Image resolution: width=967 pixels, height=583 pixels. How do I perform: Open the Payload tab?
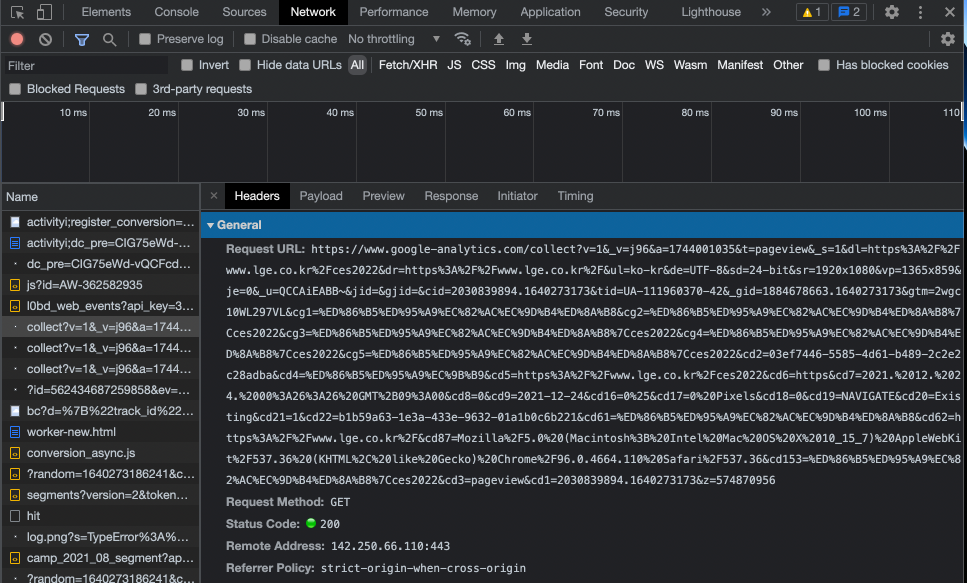coord(321,196)
